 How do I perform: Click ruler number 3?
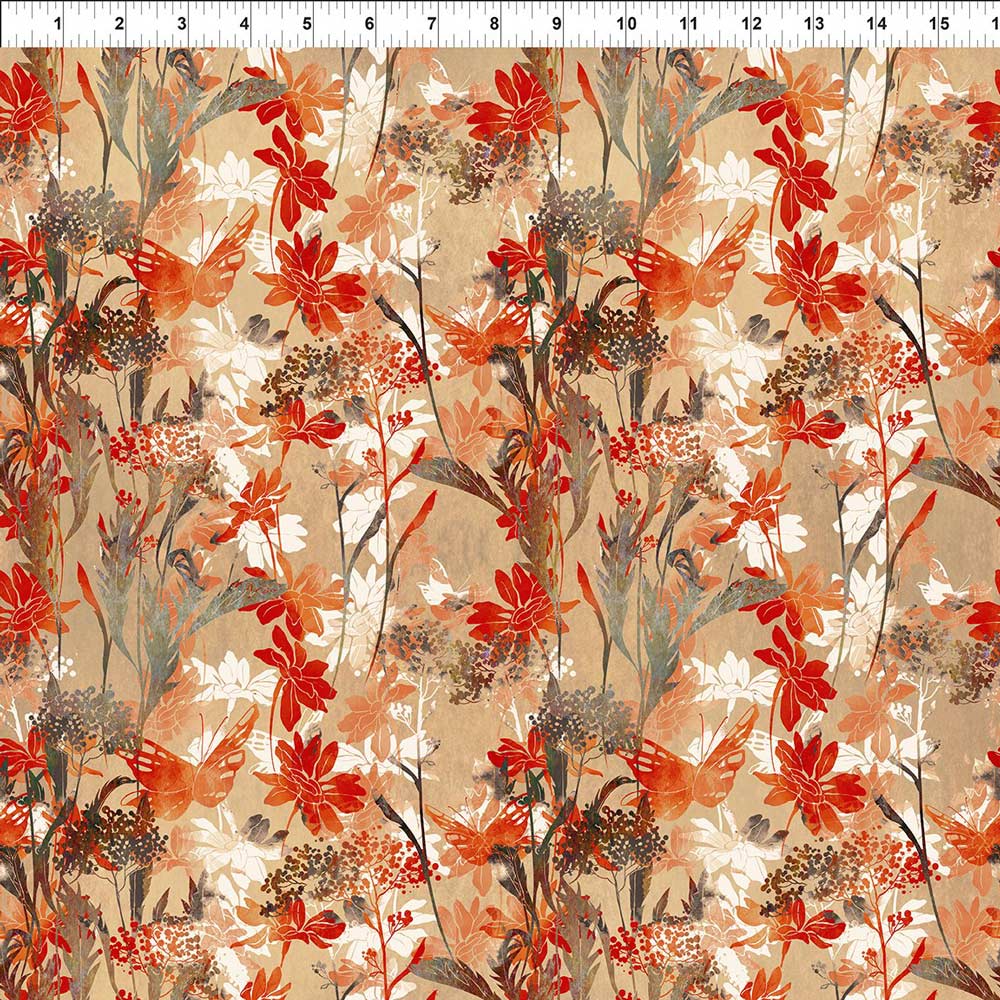click(182, 23)
